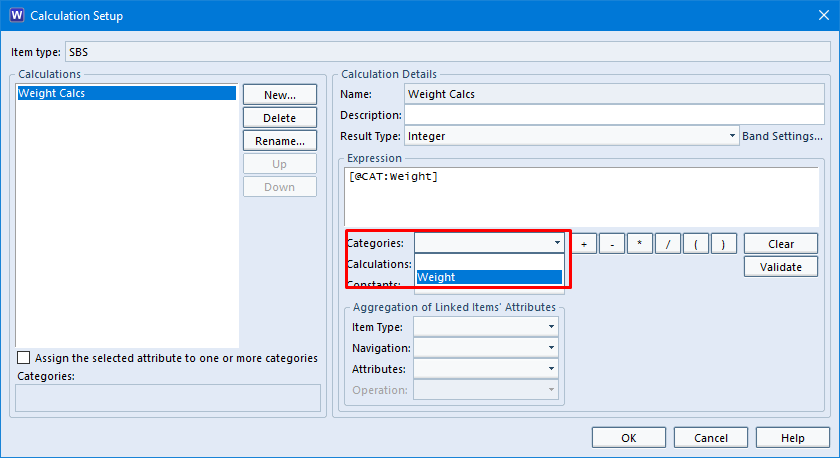Screen dimensions: 840x458
Task: Click the New... calculation button
Action: point(280,95)
